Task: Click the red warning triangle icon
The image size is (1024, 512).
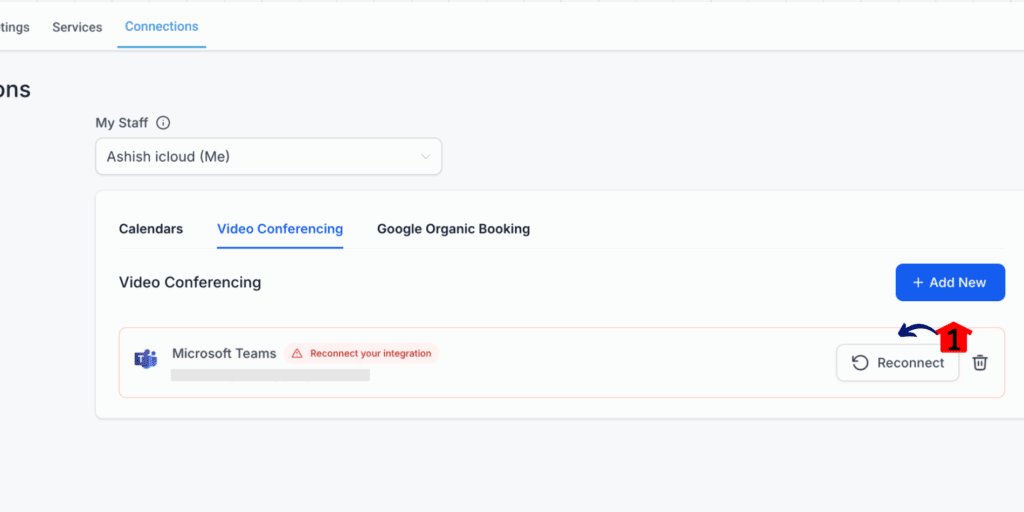Action: [297, 353]
